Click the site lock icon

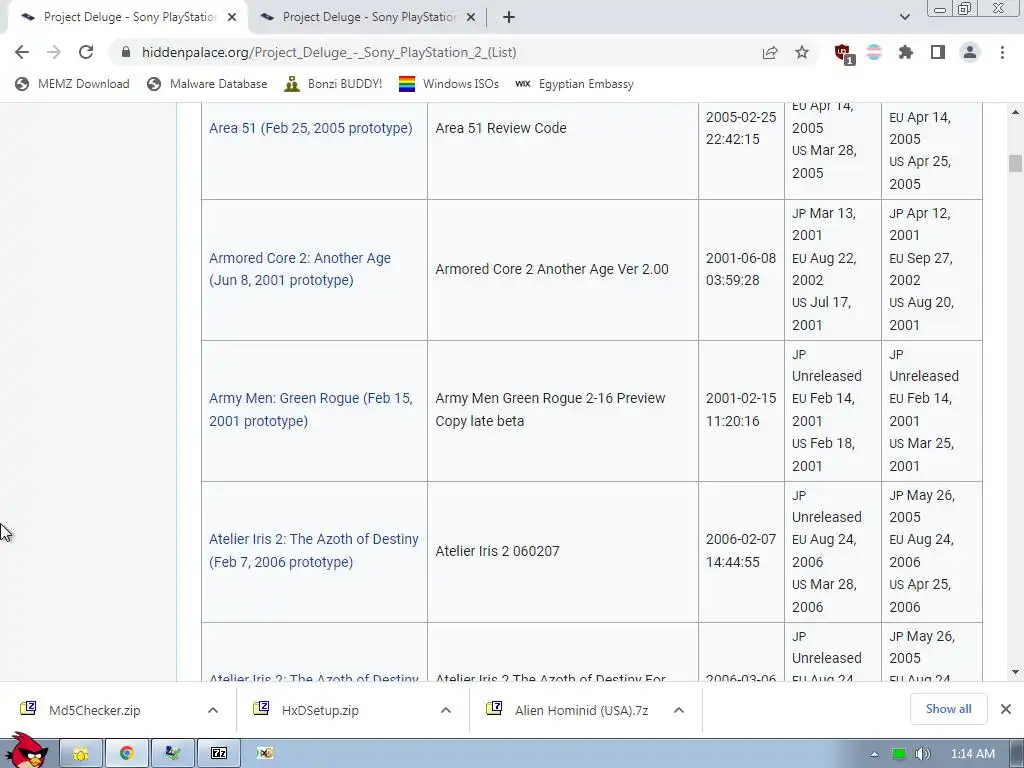pos(126,52)
